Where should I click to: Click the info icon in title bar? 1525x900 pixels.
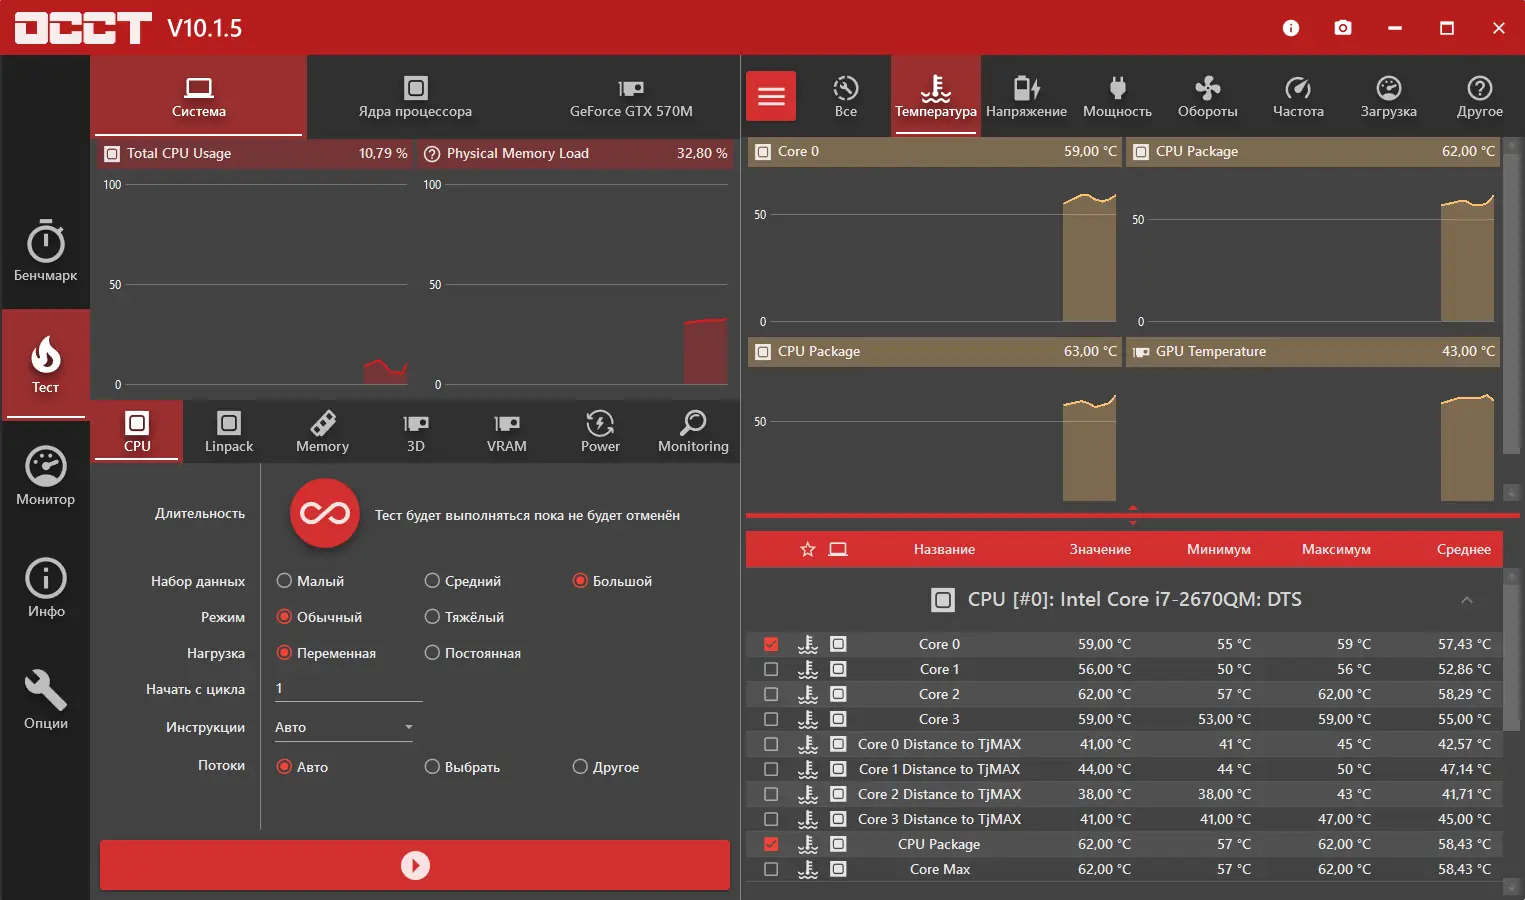1291,28
